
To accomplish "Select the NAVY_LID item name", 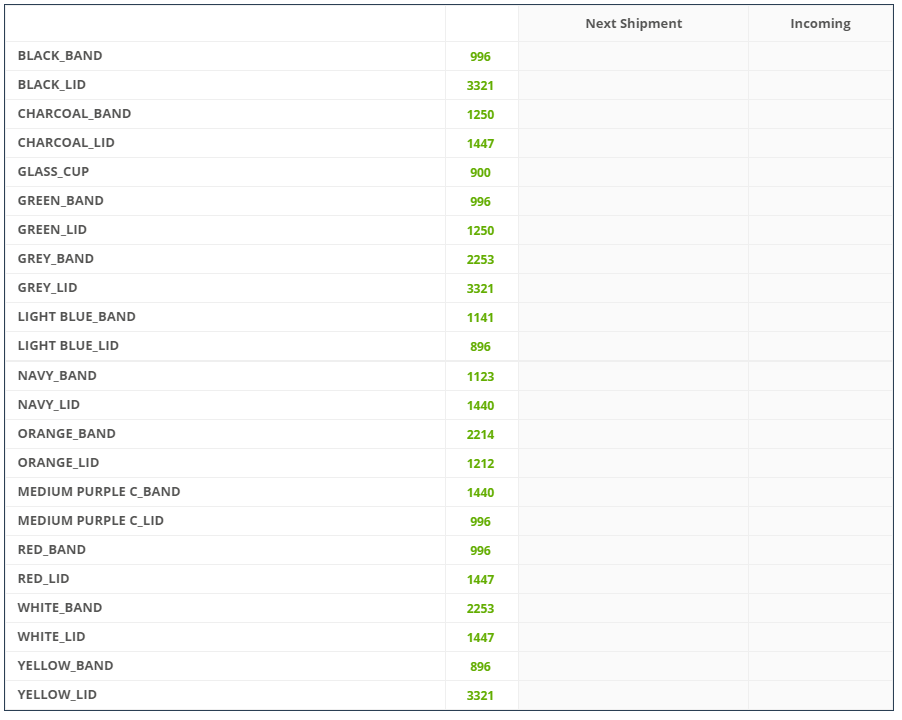I will (x=48, y=405).
